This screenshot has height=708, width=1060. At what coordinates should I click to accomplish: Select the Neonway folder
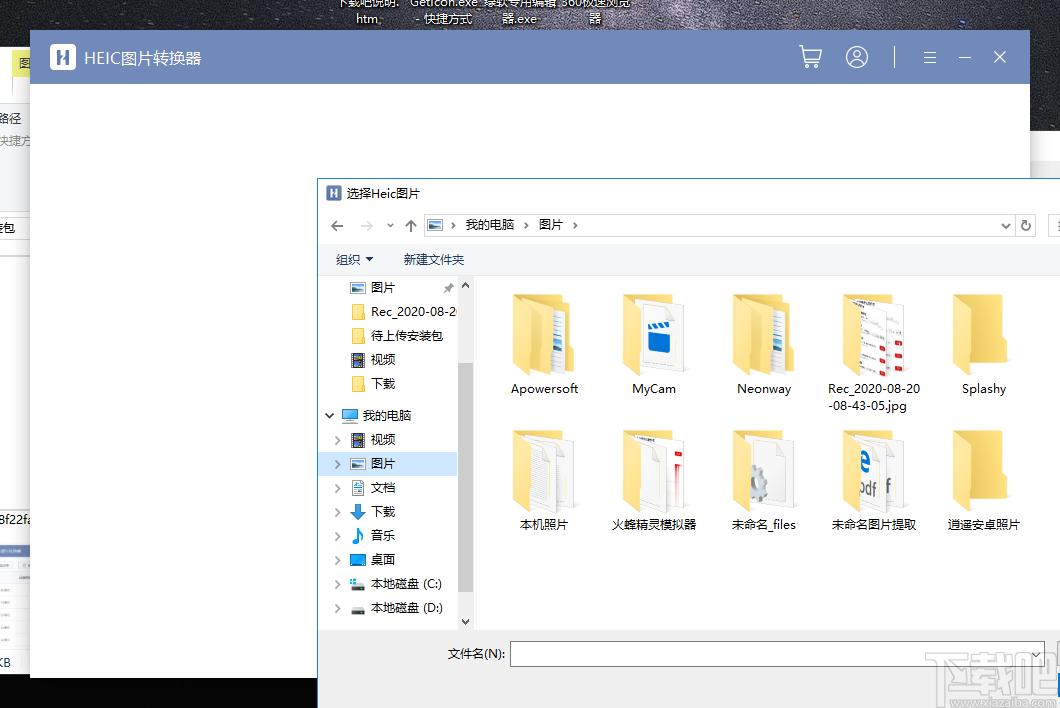(764, 345)
